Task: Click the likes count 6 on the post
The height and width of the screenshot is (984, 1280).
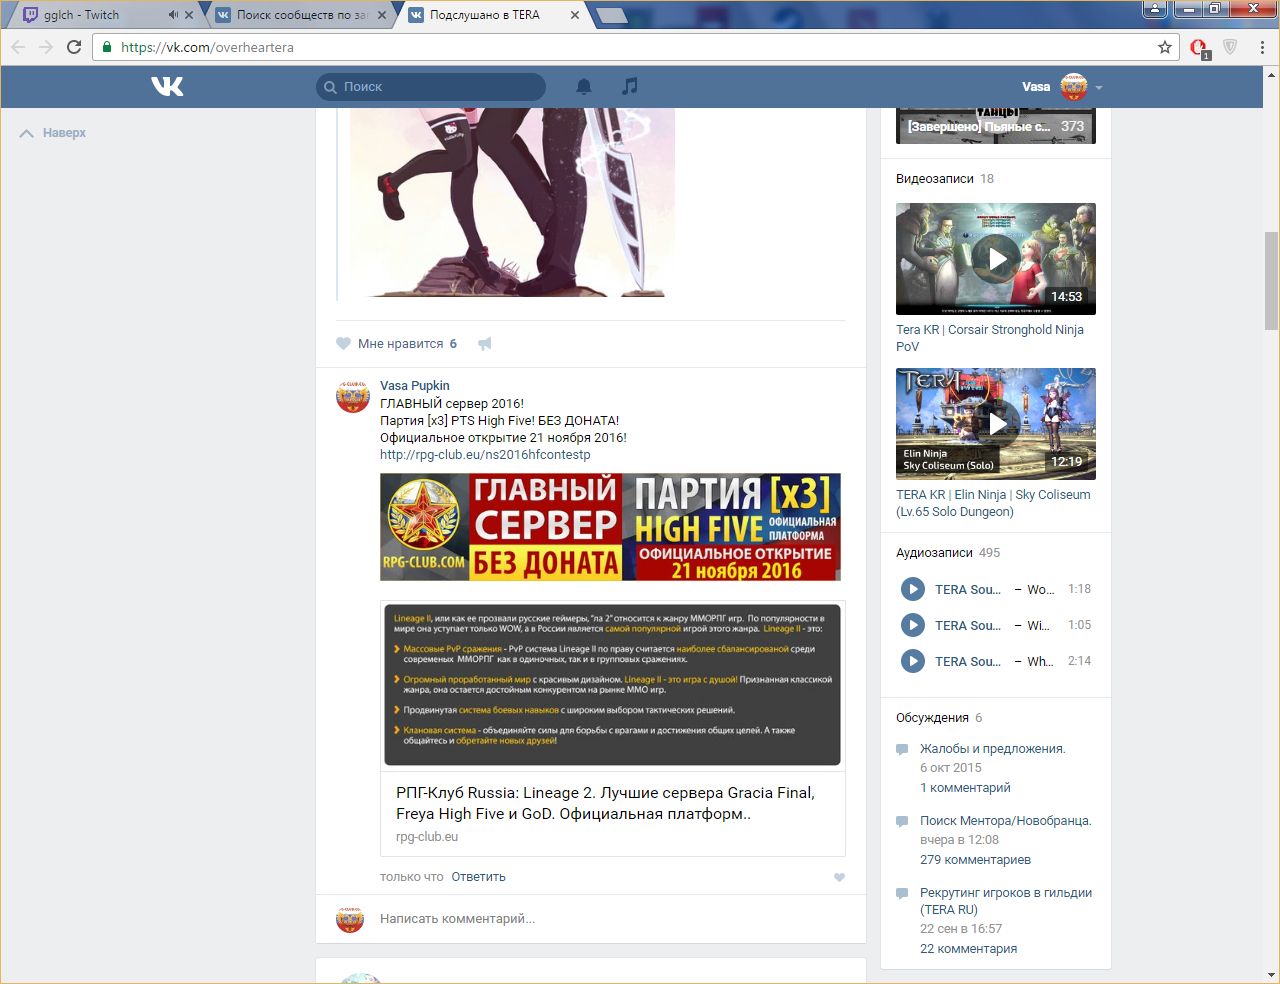Action: tap(453, 343)
